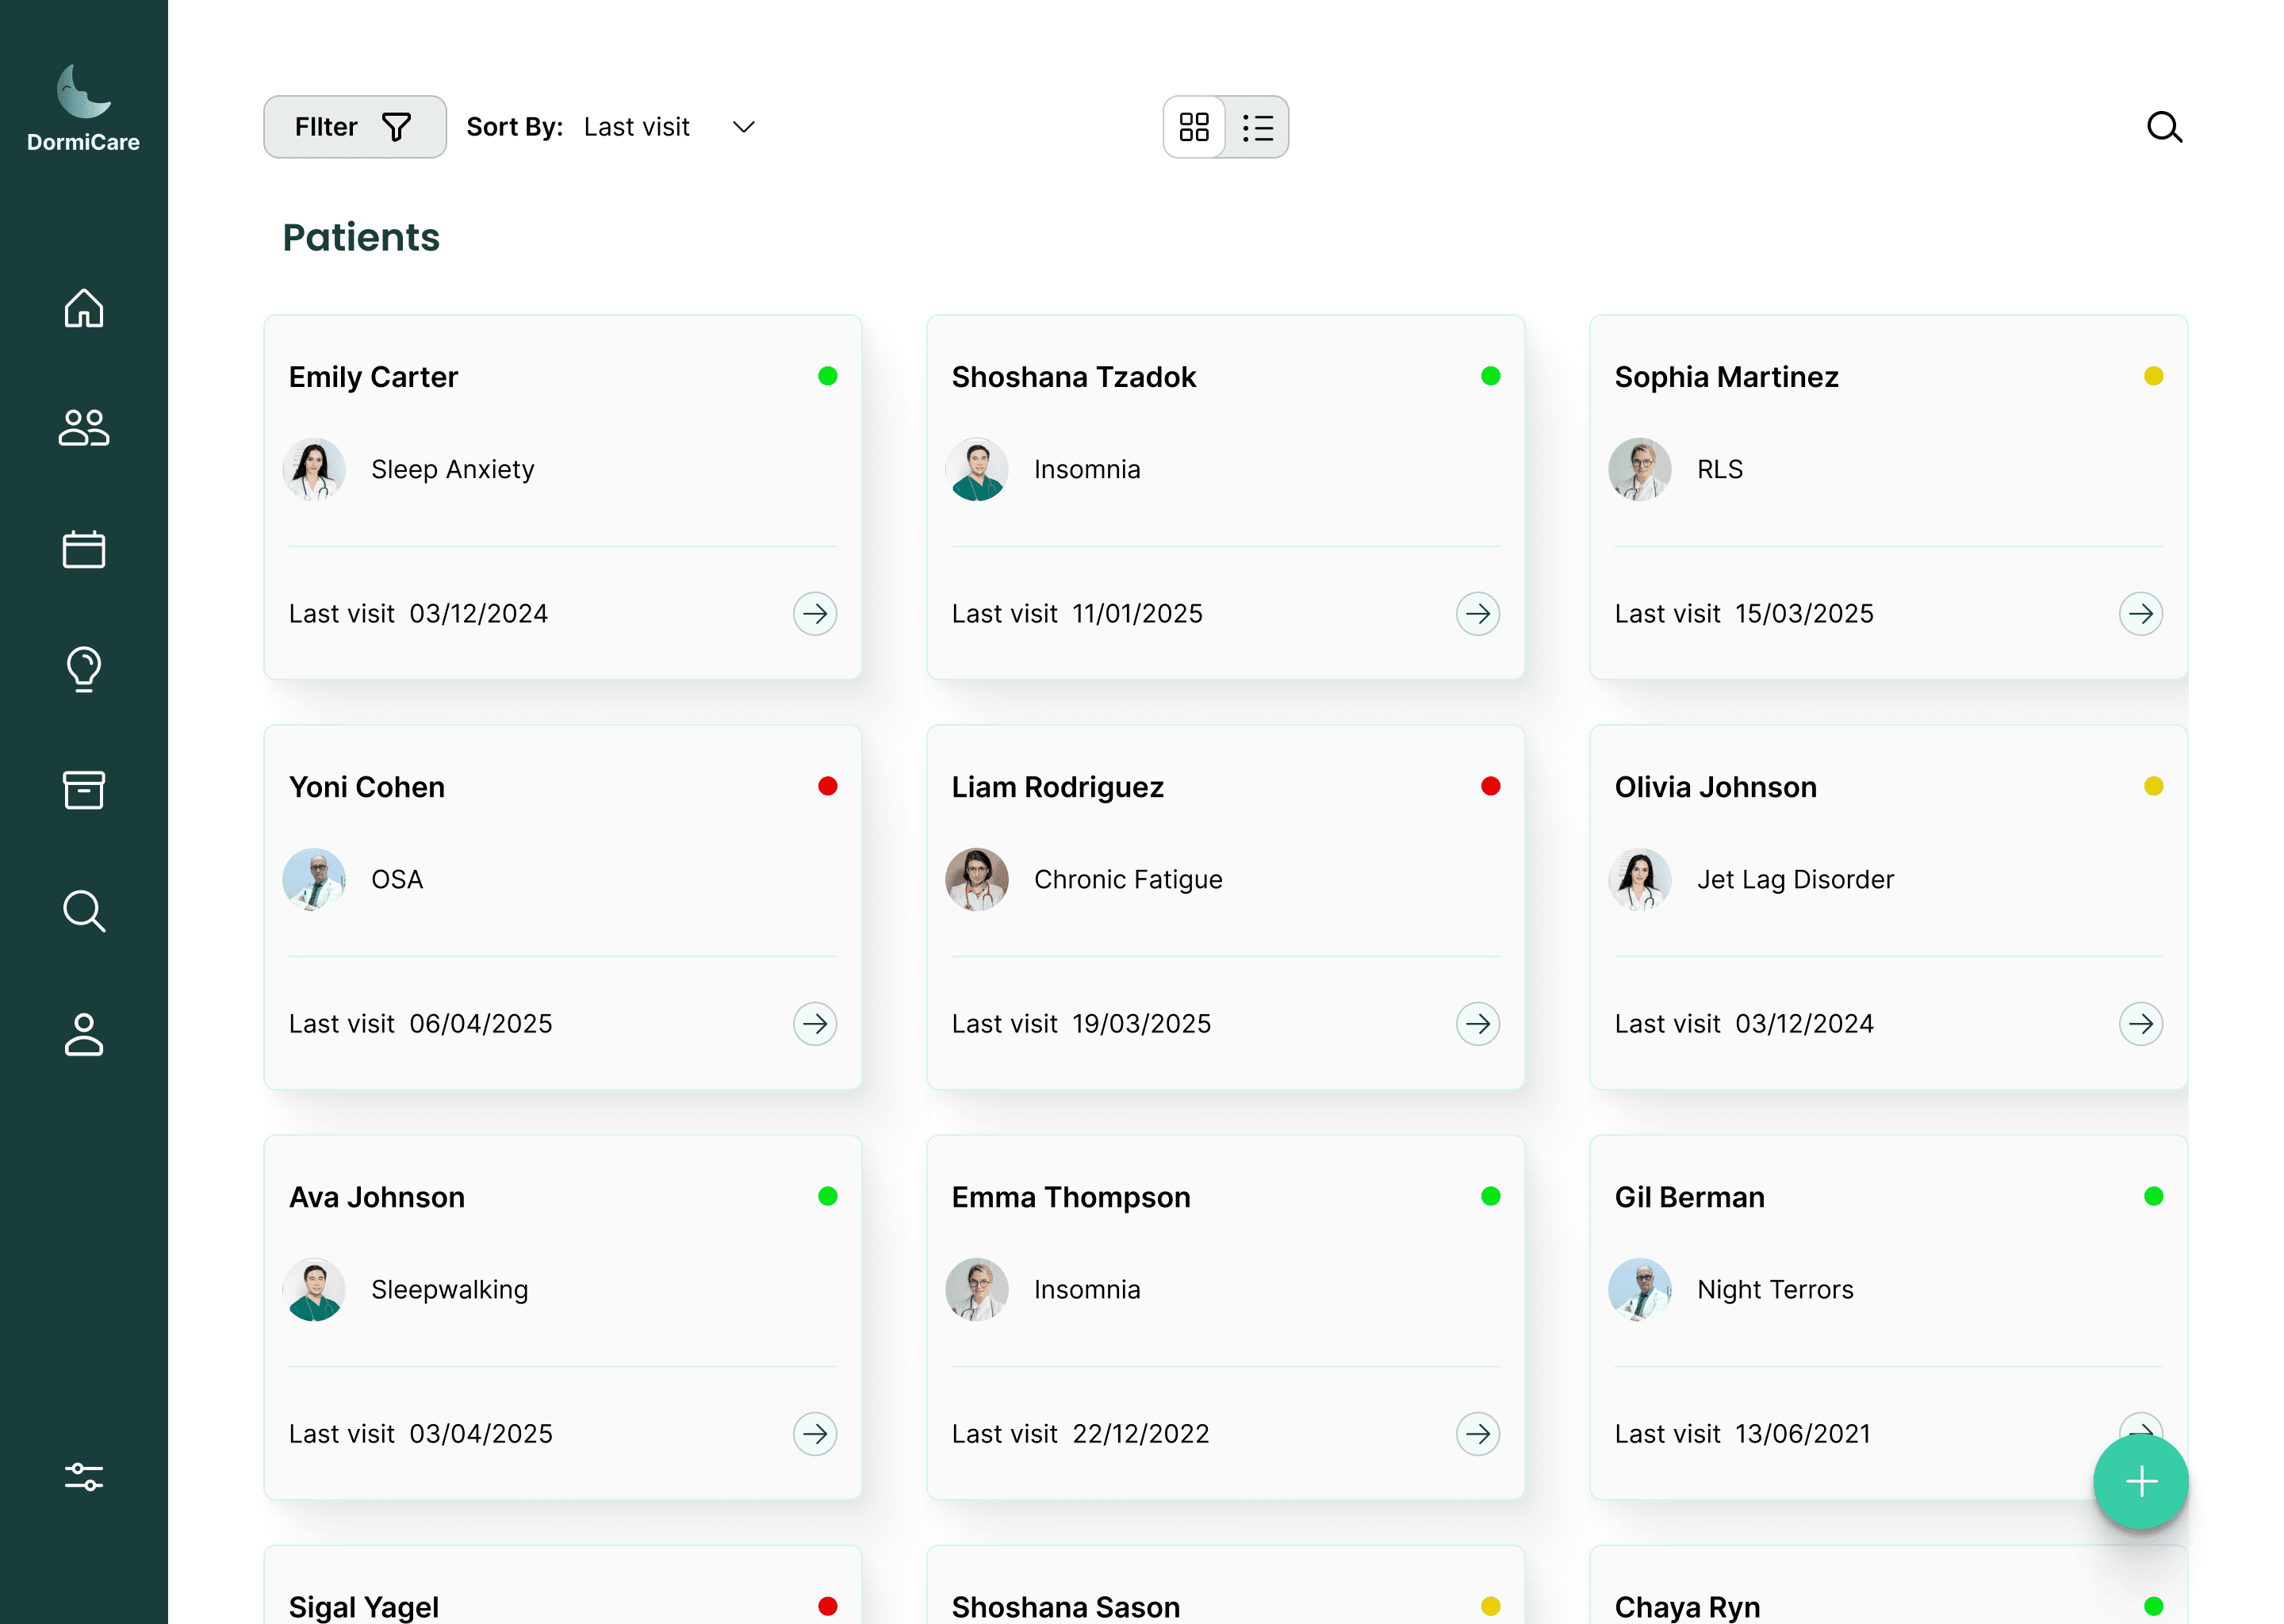Switch to list view layout
This screenshot has width=2284, height=1624.
coord(1257,127)
